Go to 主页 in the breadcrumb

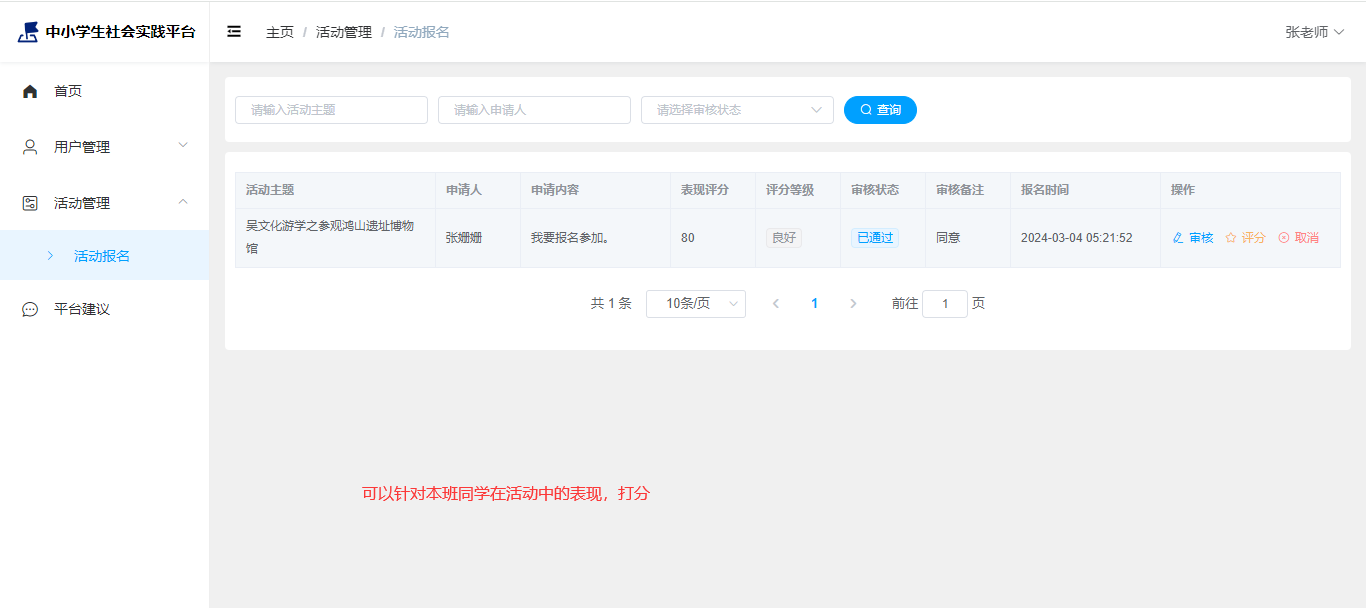(x=280, y=32)
